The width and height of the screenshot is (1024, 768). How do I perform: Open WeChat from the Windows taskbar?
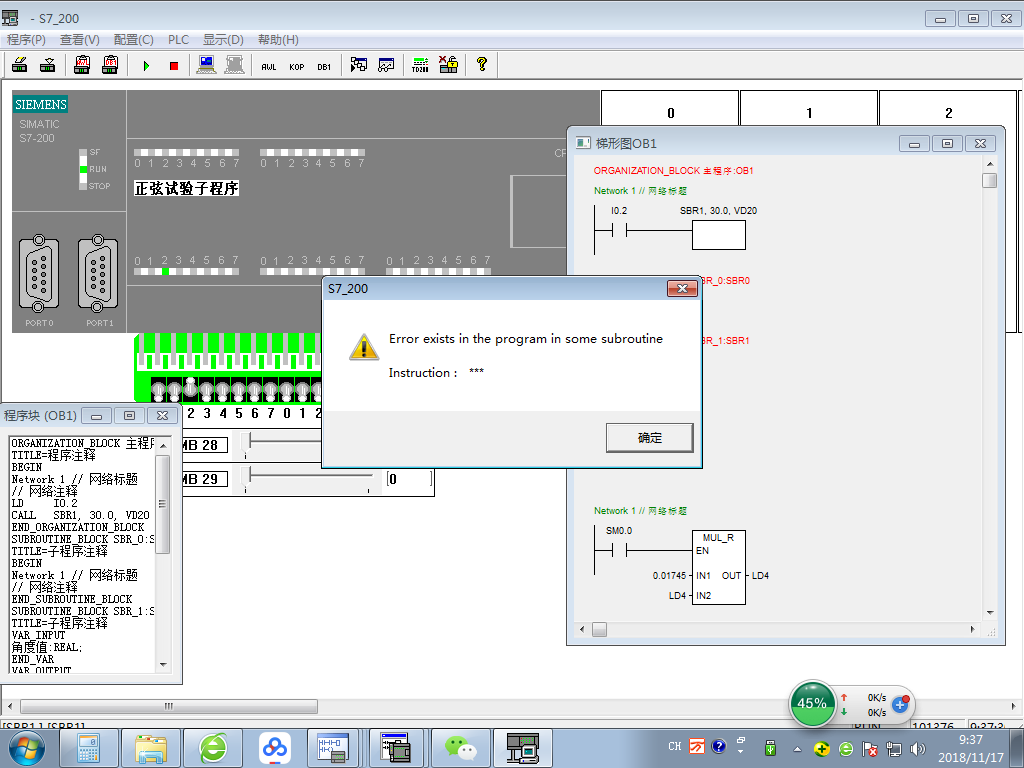(x=461, y=747)
